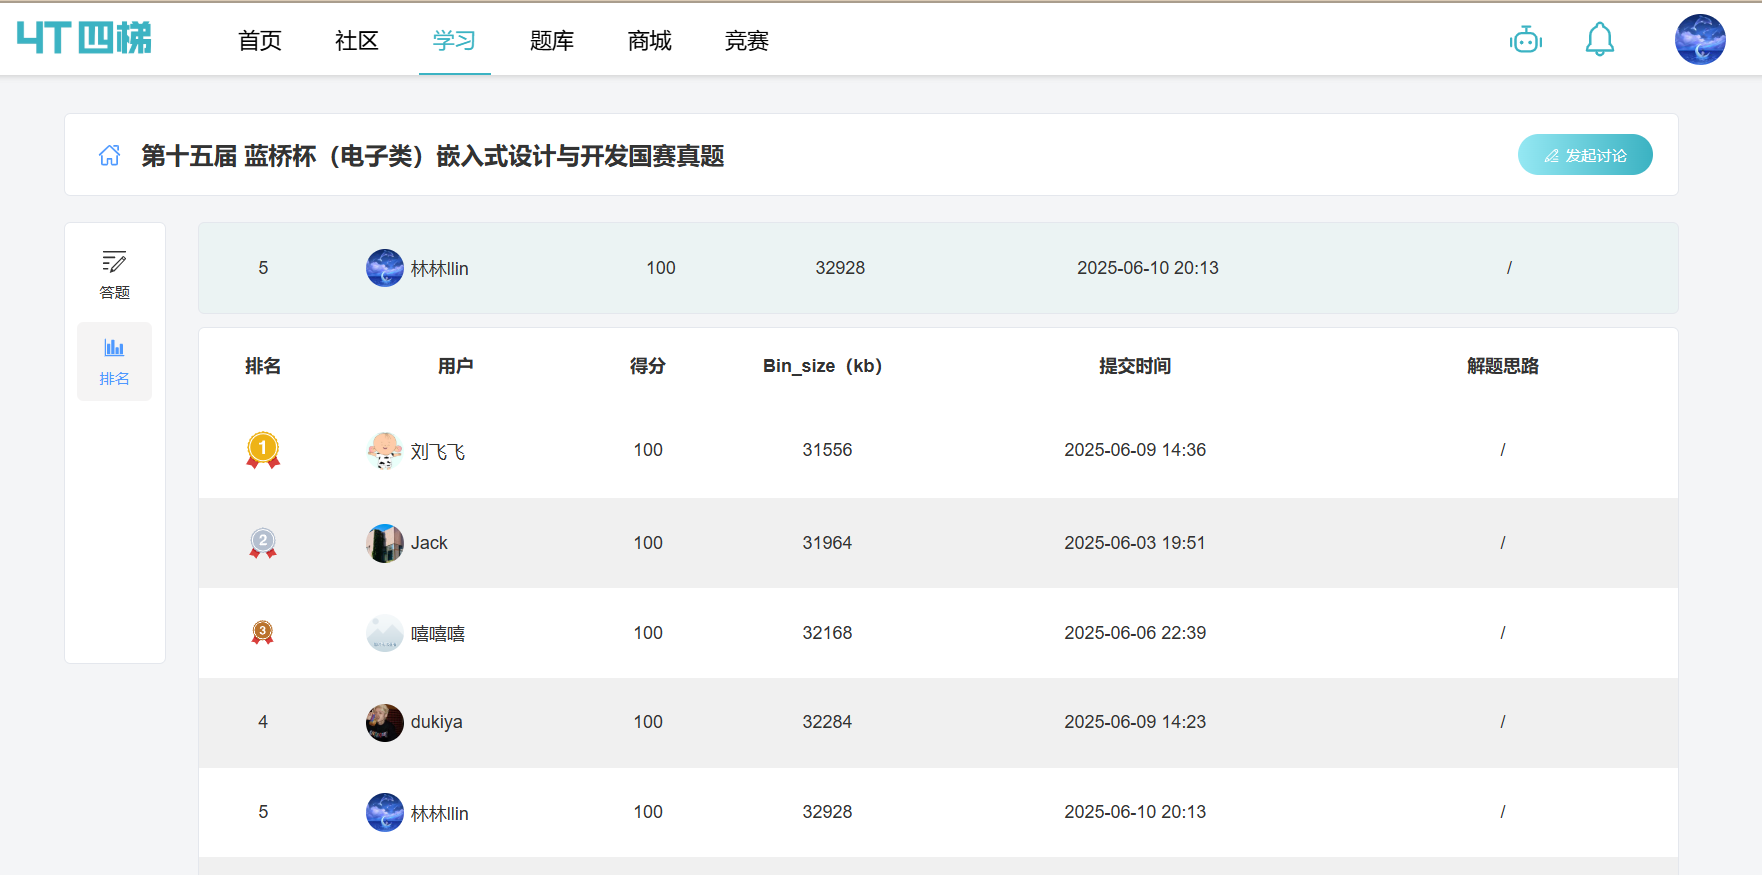Open the 社区 navigation item
Image resolution: width=1762 pixels, height=875 pixels.
click(x=357, y=41)
